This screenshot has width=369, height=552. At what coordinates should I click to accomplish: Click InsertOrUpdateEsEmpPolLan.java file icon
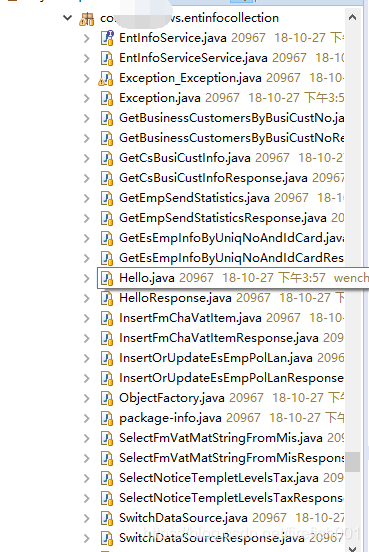coord(107,359)
